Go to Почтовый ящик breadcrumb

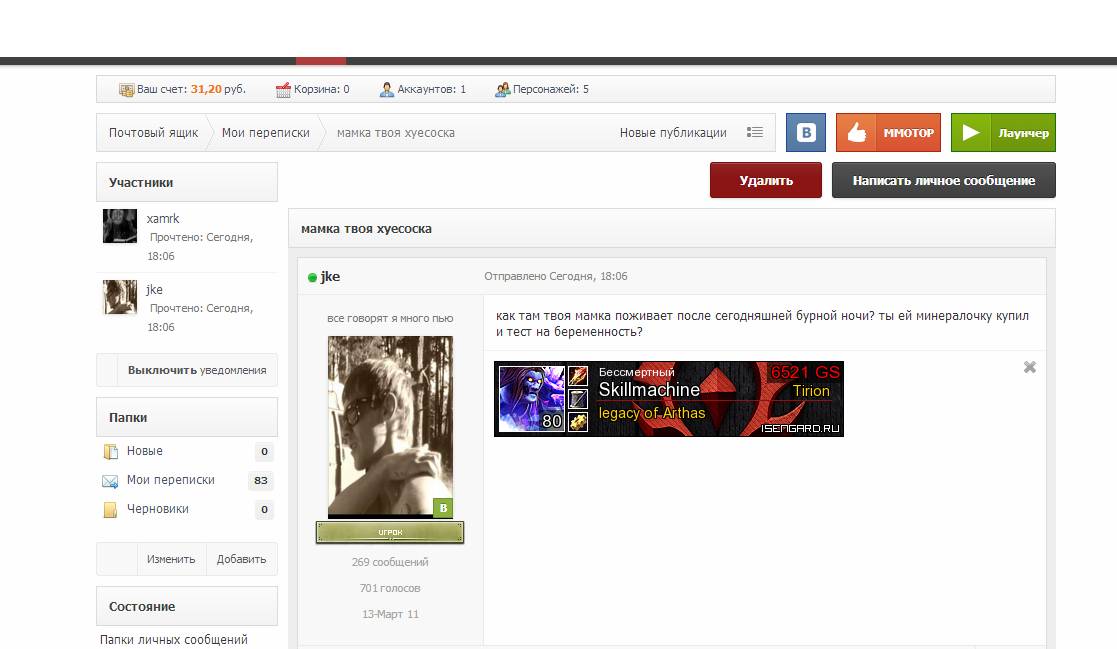pyautogui.click(x=153, y=133)
